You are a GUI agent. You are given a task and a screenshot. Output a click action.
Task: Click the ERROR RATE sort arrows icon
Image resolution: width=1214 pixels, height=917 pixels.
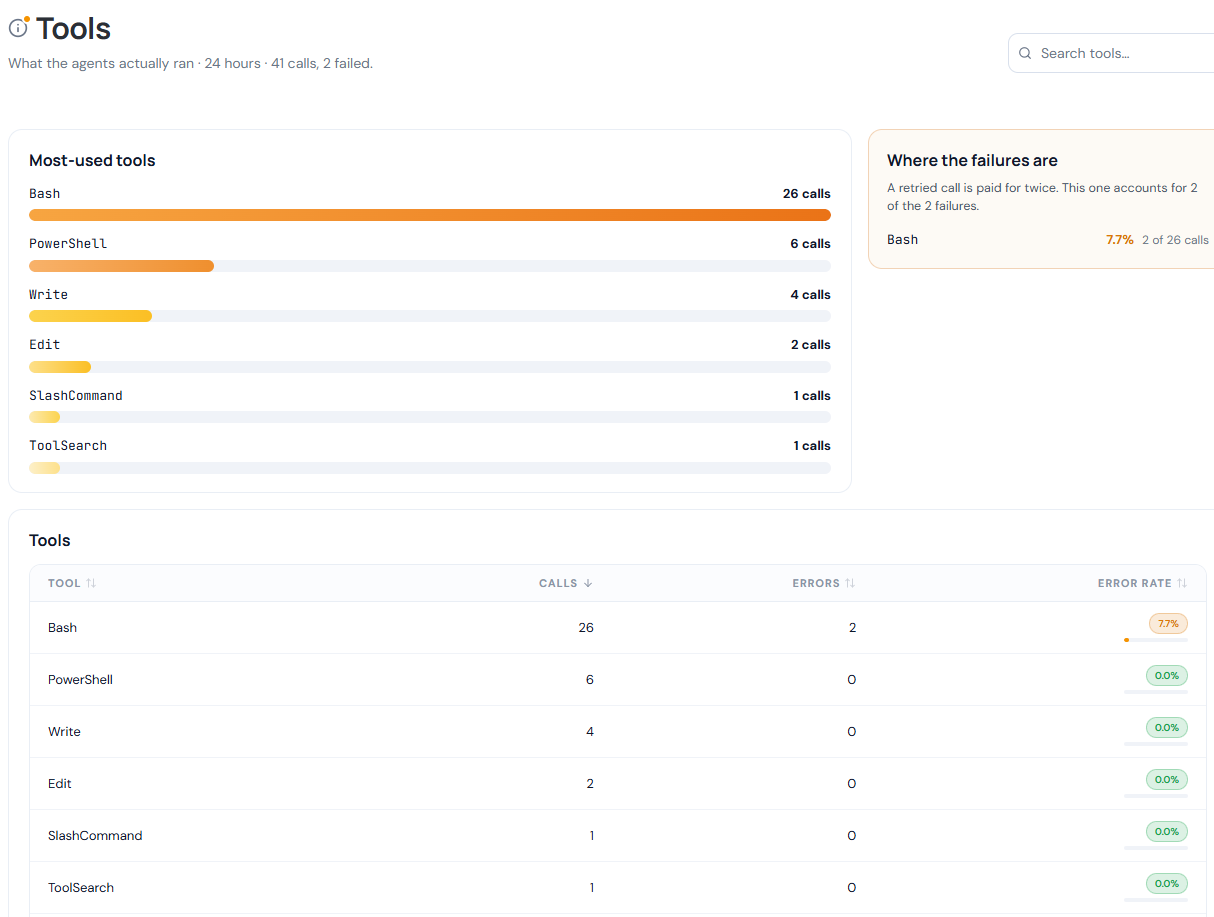tap(1182, 583)
